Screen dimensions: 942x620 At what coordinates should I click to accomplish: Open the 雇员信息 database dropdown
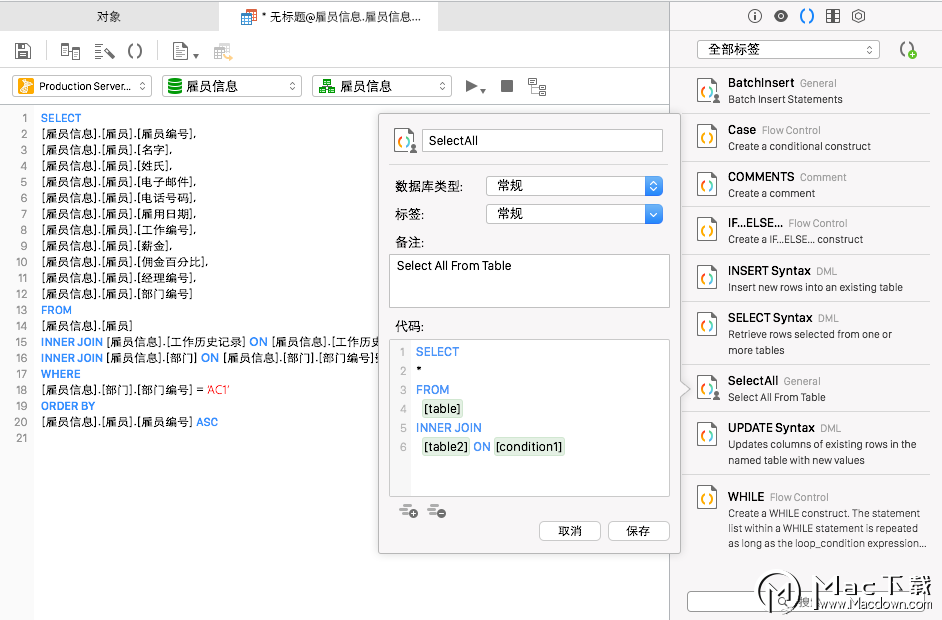coord(232,86)
